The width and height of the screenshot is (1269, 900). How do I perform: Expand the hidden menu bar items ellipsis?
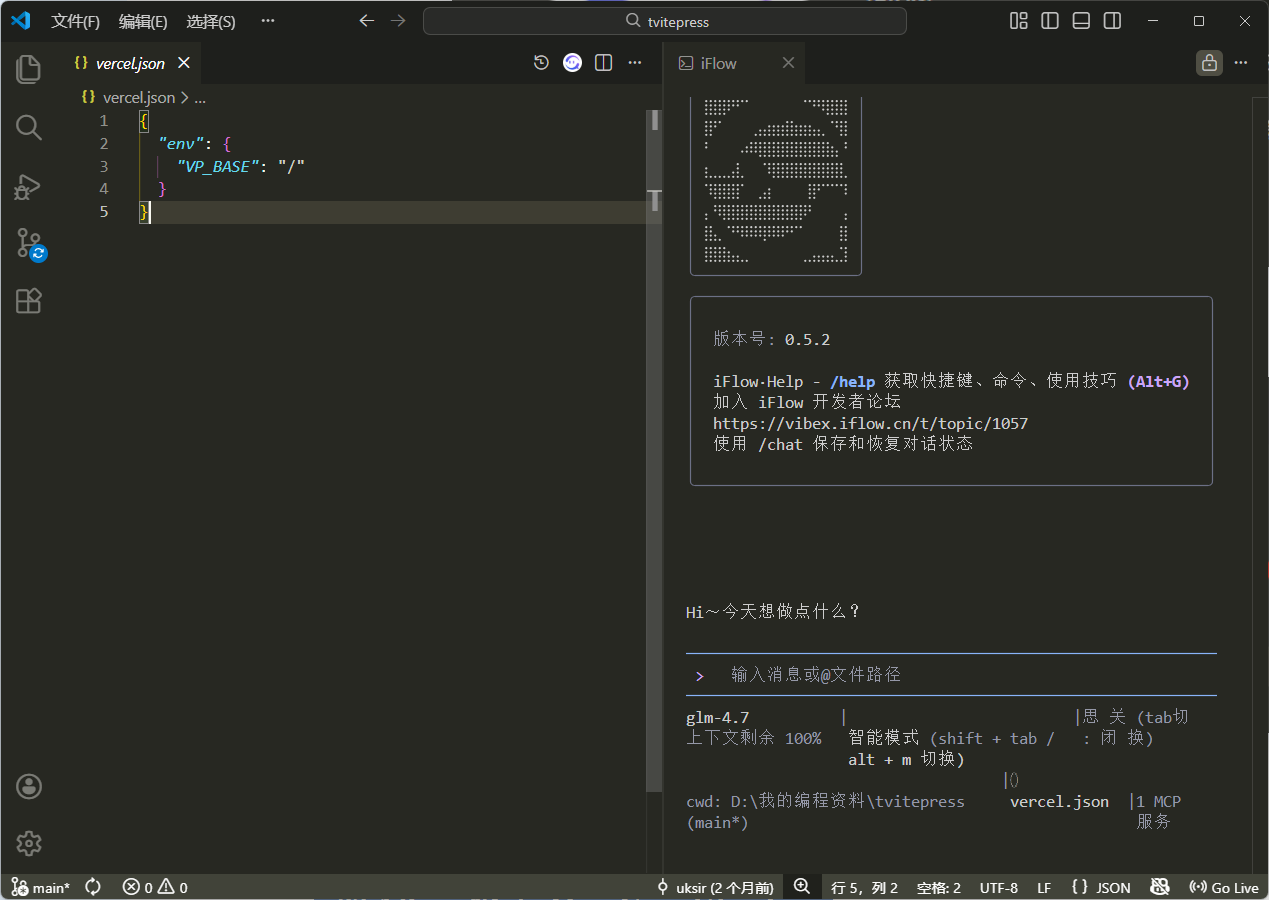click(267, 21)
